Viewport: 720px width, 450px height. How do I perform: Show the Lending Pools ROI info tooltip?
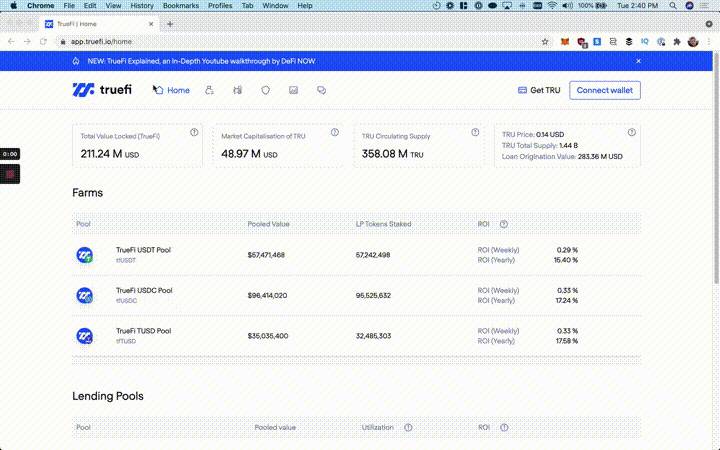504,428
